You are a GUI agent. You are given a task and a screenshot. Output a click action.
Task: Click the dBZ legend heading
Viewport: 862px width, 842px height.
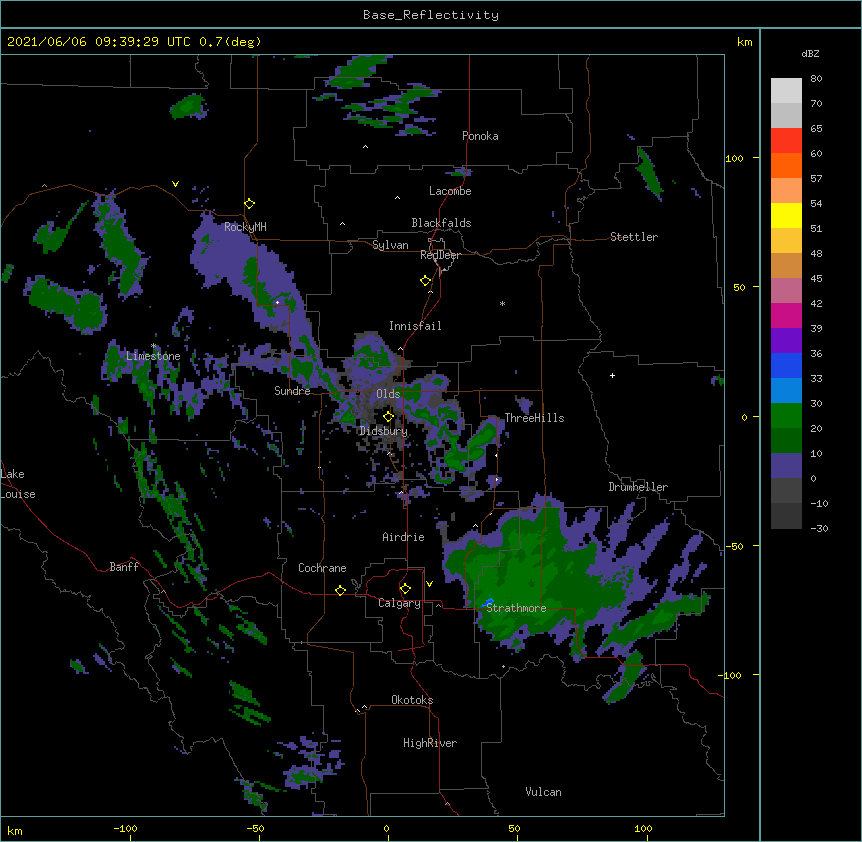coord(810,53)
